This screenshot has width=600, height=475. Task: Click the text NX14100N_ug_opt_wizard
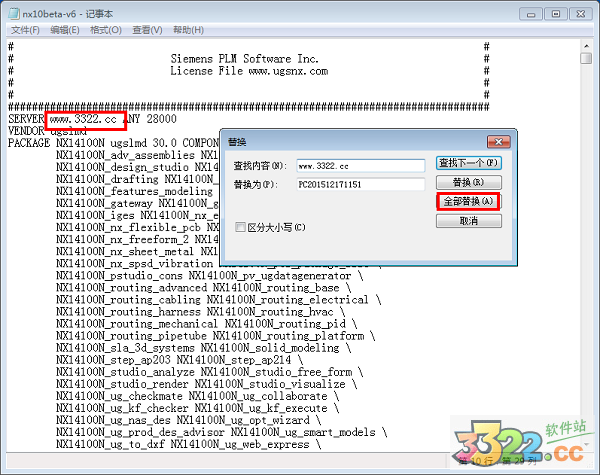[243, 420]
